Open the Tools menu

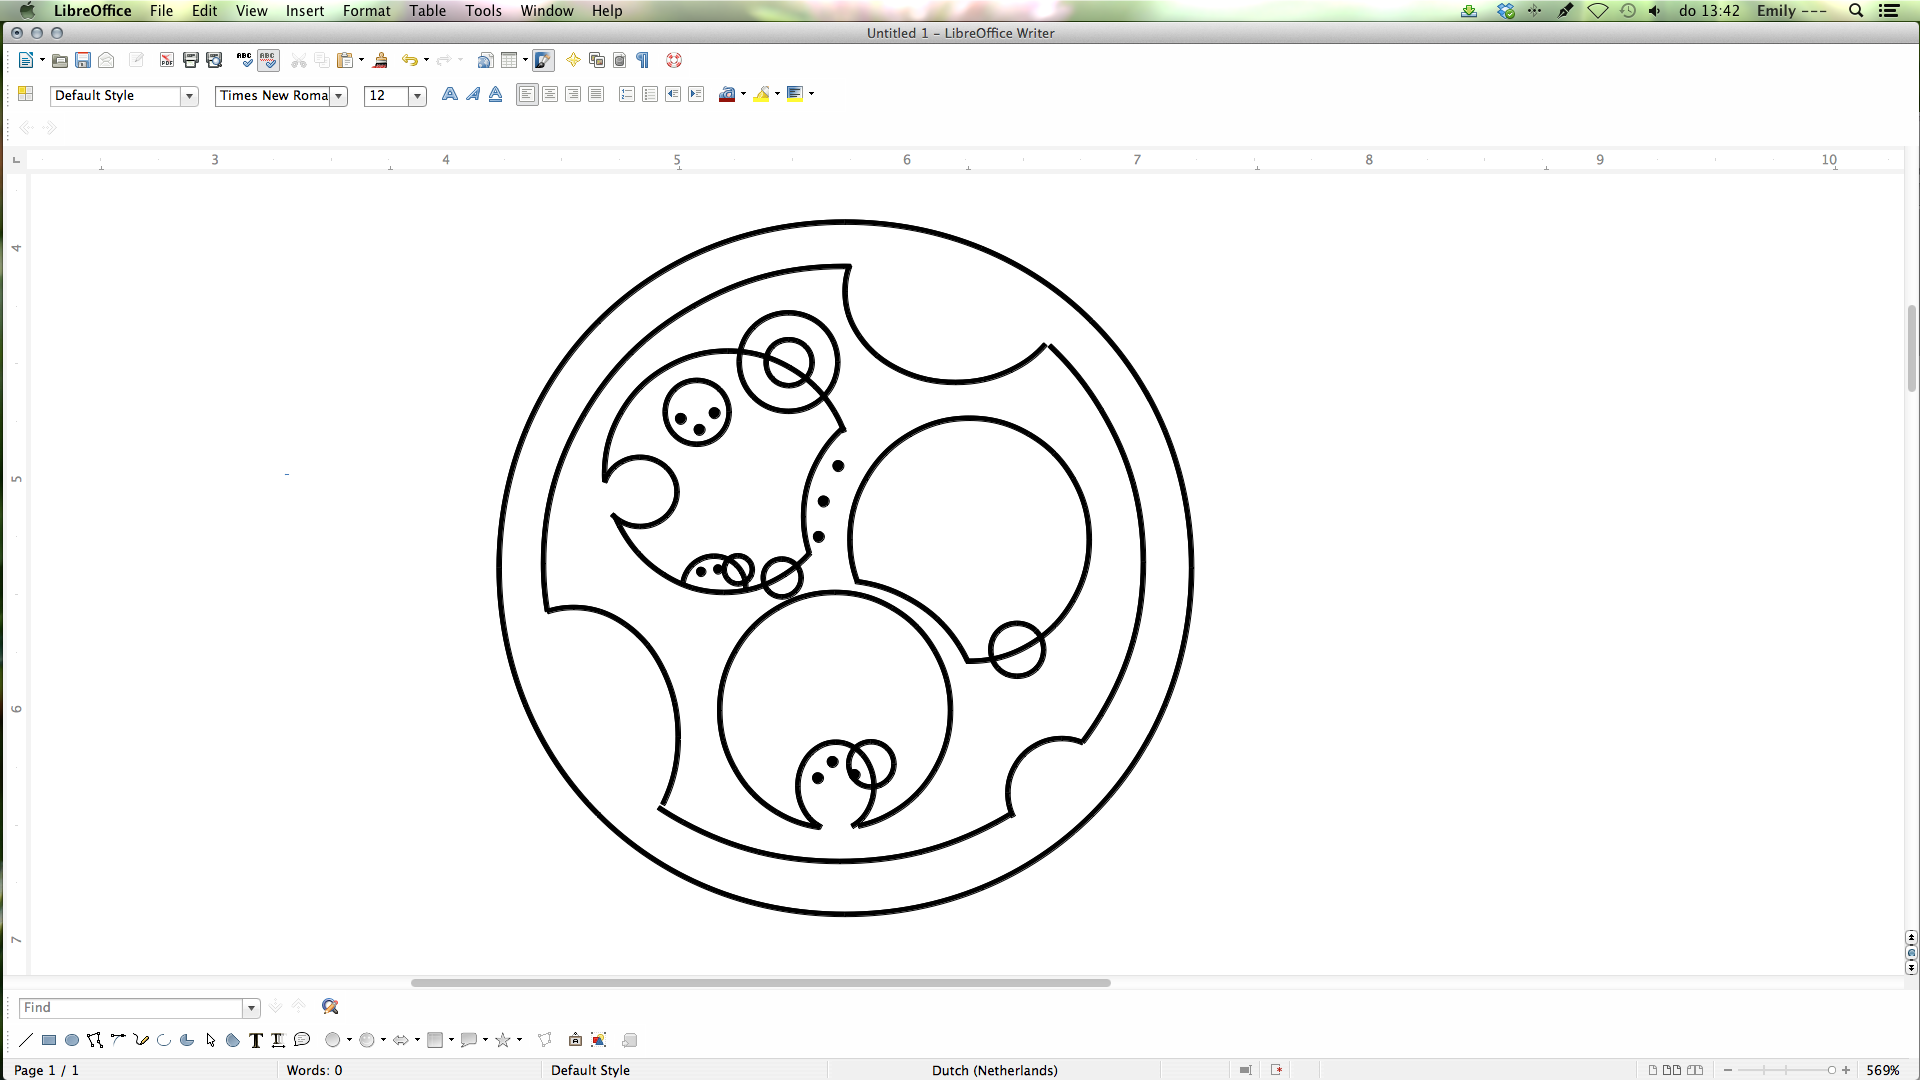pyautogui.click(x=483, y=11)
